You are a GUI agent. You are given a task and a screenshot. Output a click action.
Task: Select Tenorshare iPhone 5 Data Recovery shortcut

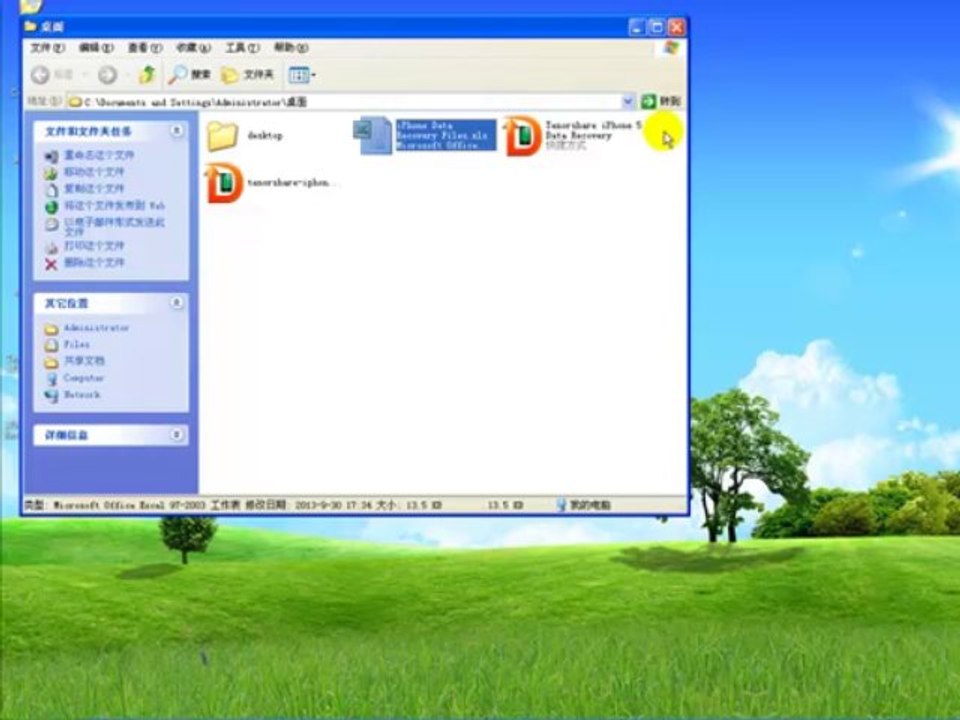pos(572,135)
